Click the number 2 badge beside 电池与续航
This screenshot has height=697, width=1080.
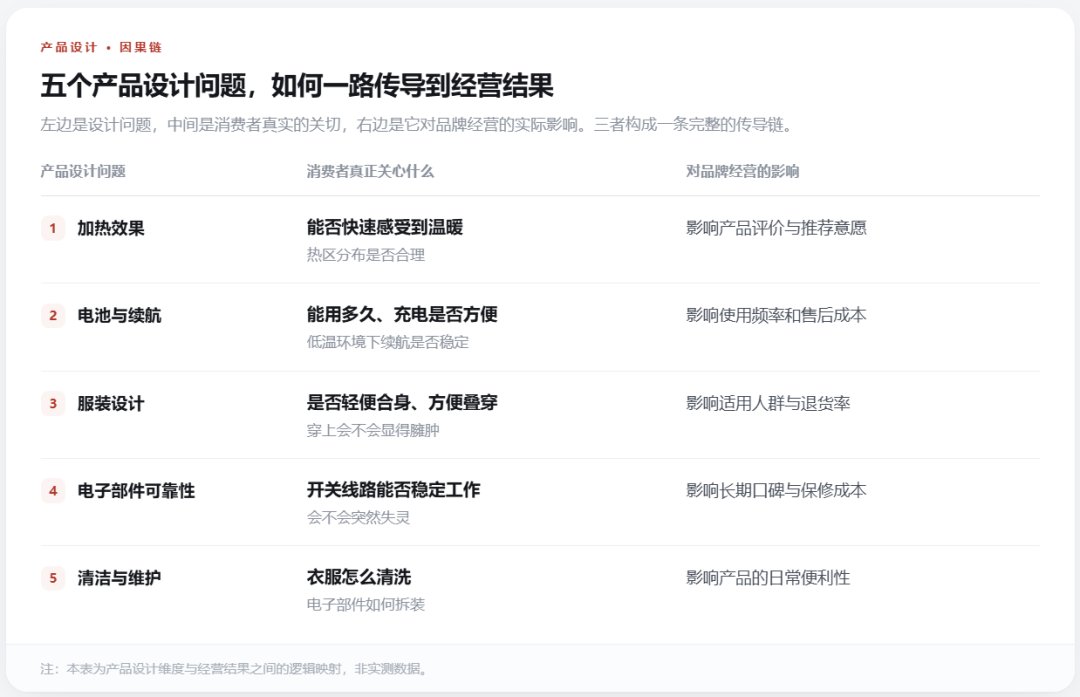53,315
